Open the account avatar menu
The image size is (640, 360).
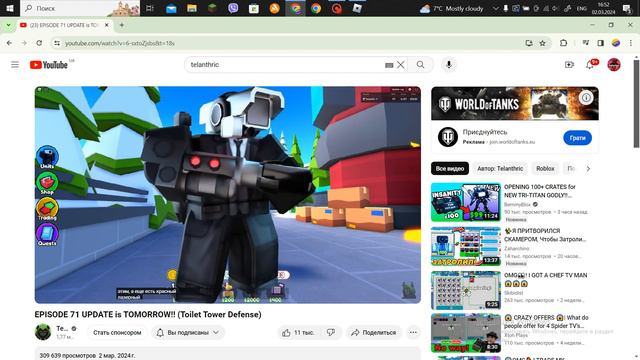pyautogui.click(x=614, y=64)
